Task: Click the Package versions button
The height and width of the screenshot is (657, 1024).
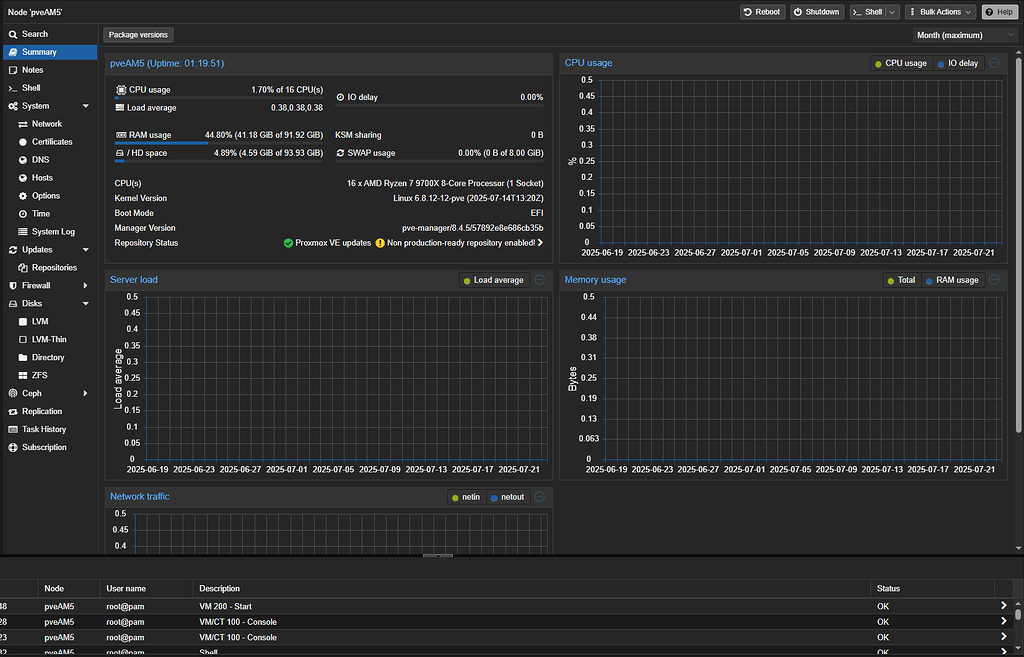Action: tap(139, 35)
